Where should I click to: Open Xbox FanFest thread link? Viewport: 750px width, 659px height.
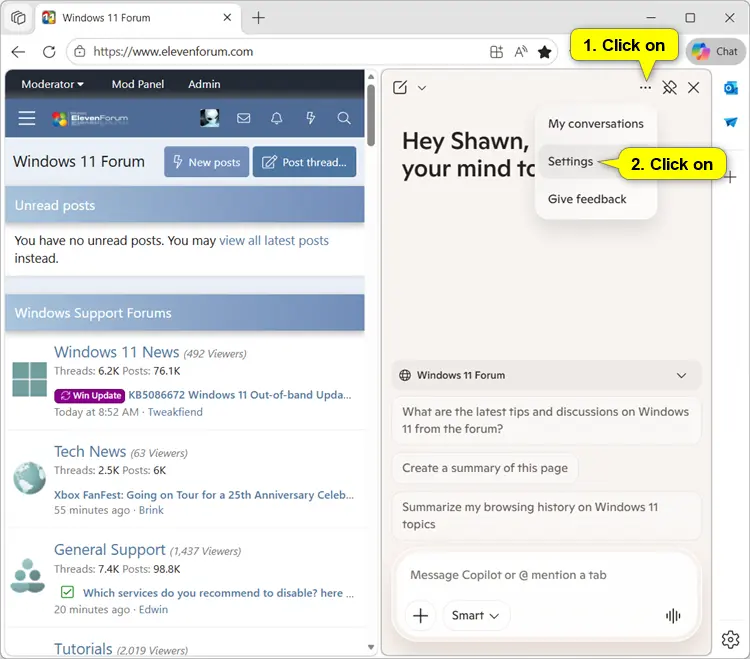click(204, 495)
